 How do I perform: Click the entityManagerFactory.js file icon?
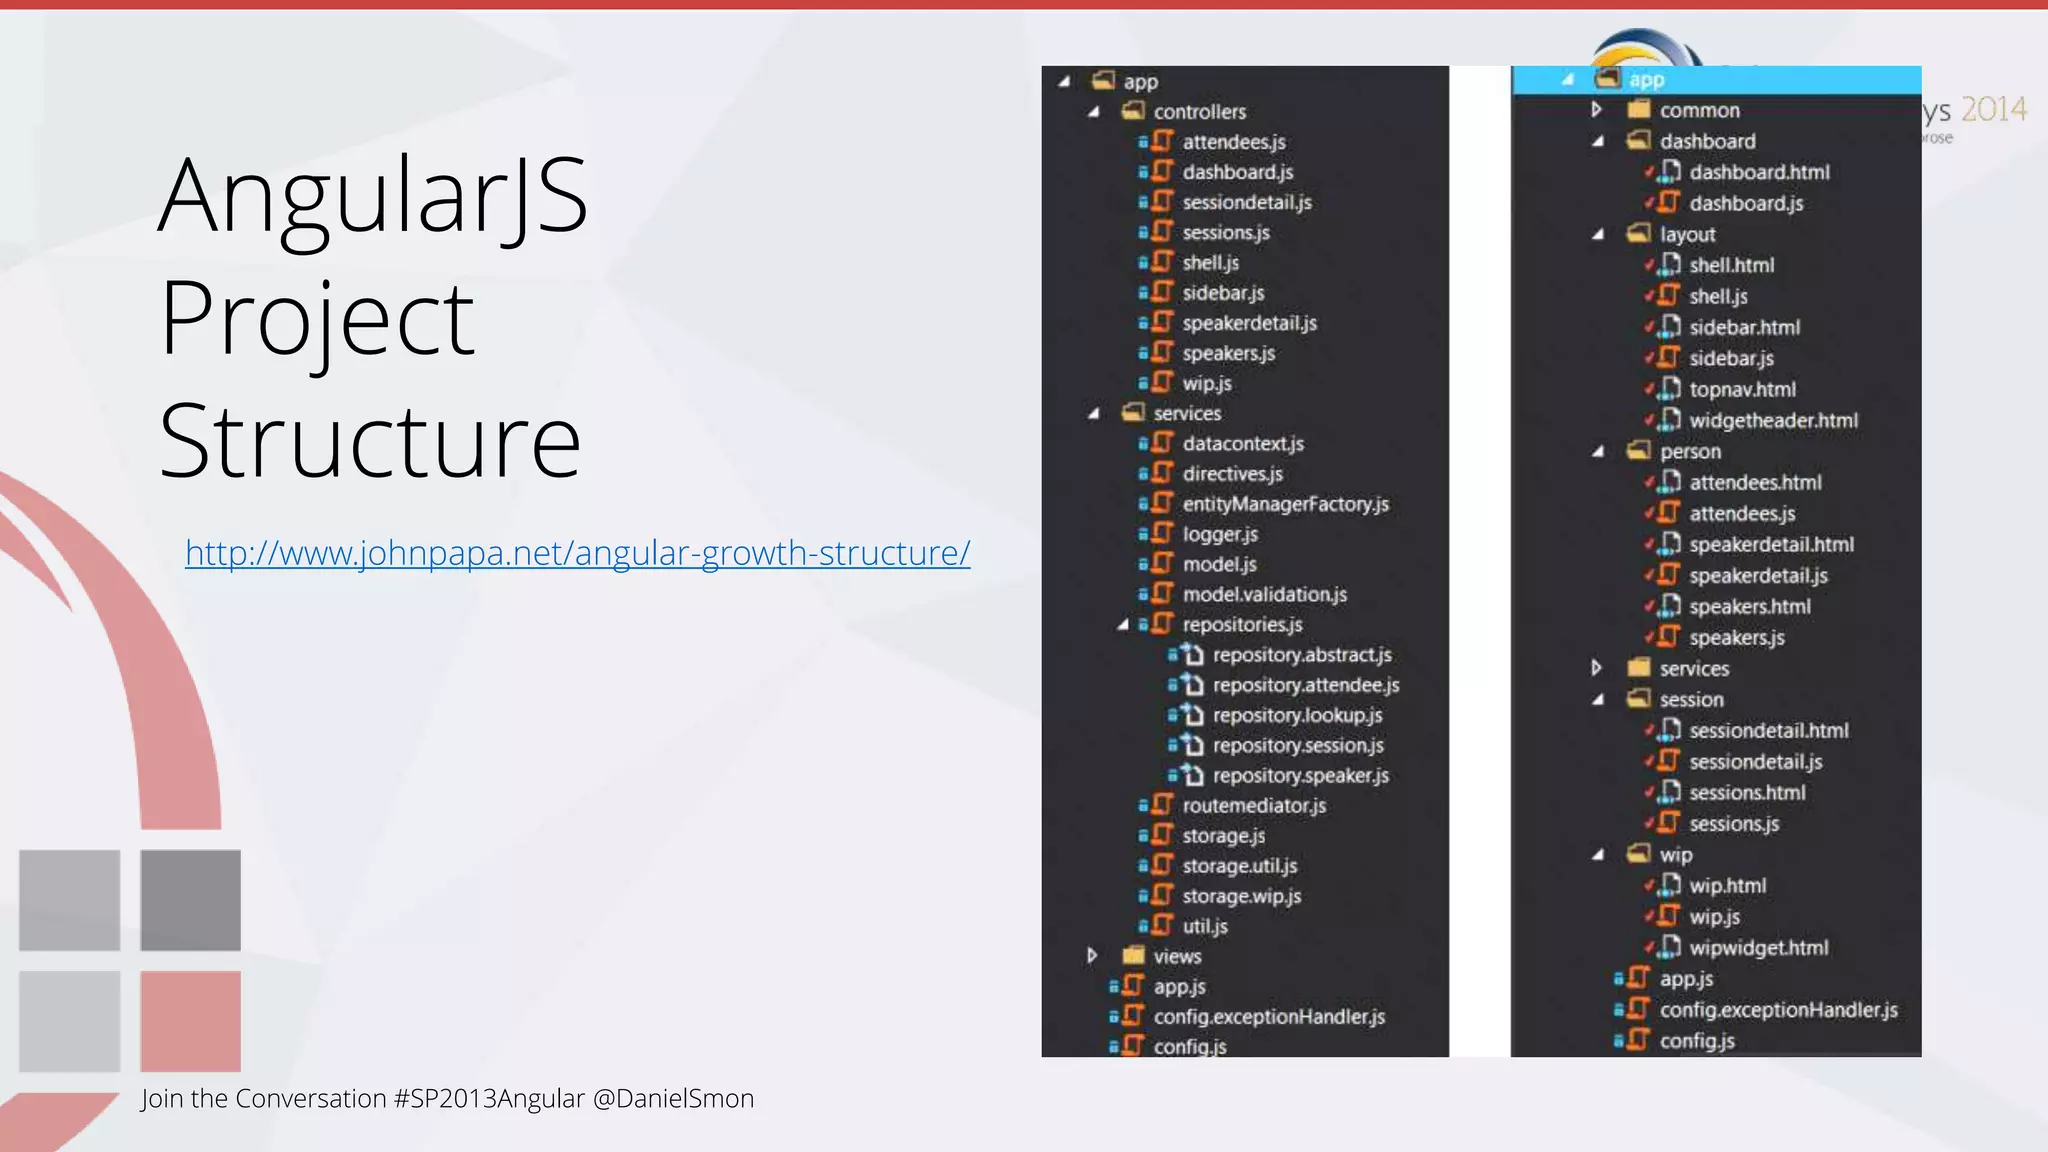1160,503
